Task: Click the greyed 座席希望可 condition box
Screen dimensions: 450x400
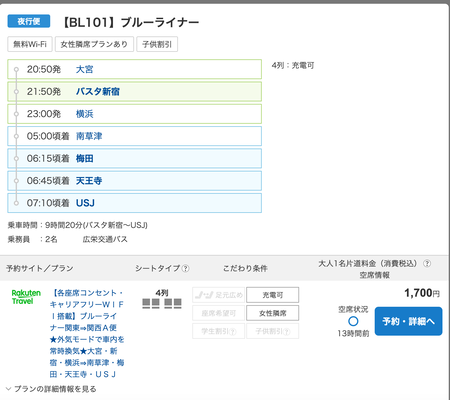Action: pyautogui.click(x=219, y=313)
